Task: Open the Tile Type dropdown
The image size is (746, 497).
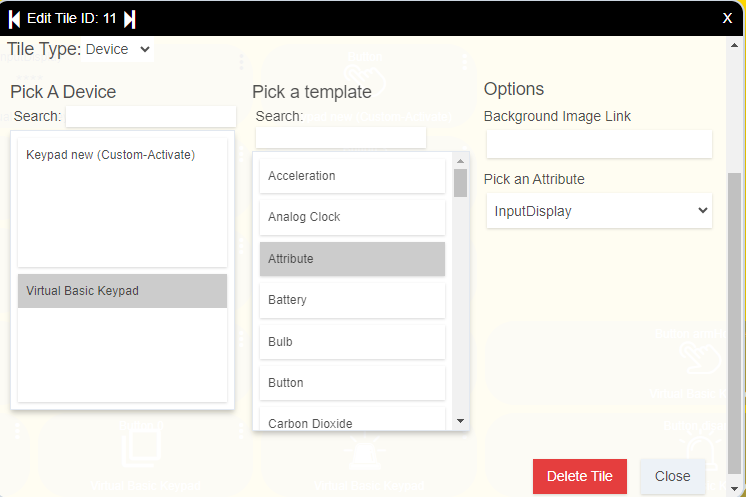Action: pyautogui.click(x=118, y=49)
